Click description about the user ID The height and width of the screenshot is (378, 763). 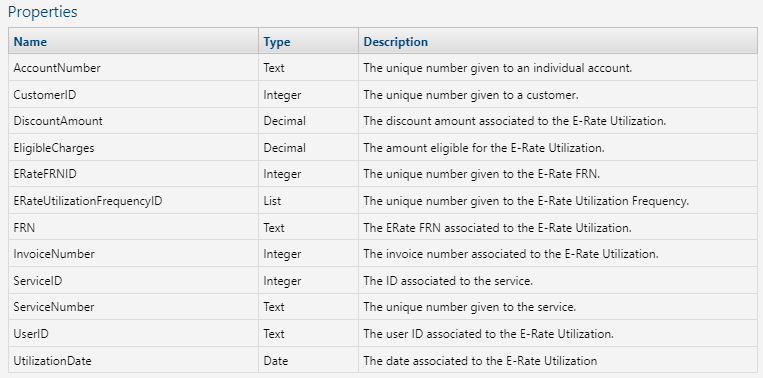pos(488,334)
